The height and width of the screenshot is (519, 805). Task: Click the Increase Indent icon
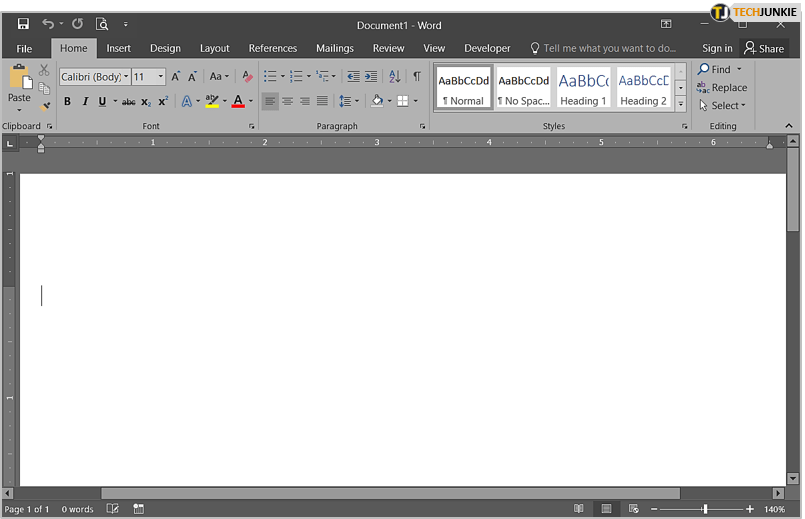371,77
